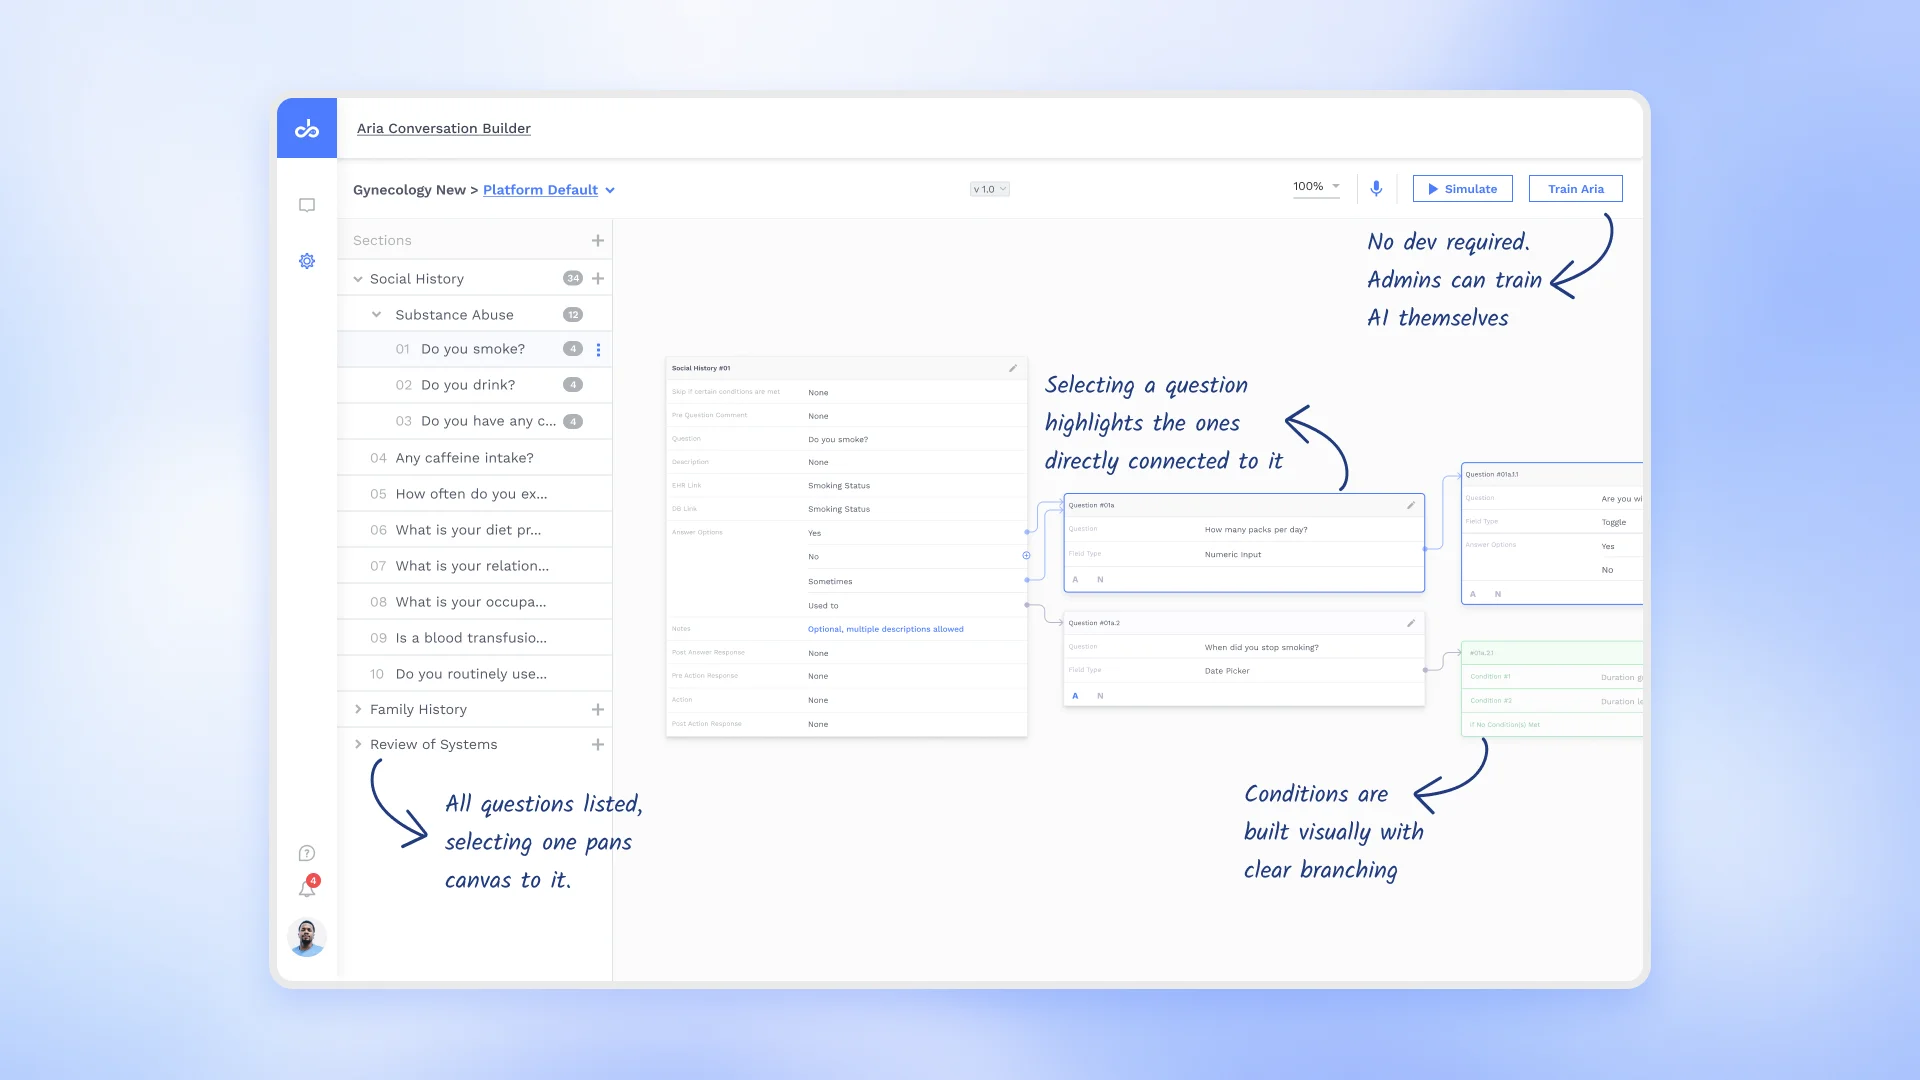
Task: Select question 01 Do you smoke?
Action: pyautogui.click(x=475, y=349)
